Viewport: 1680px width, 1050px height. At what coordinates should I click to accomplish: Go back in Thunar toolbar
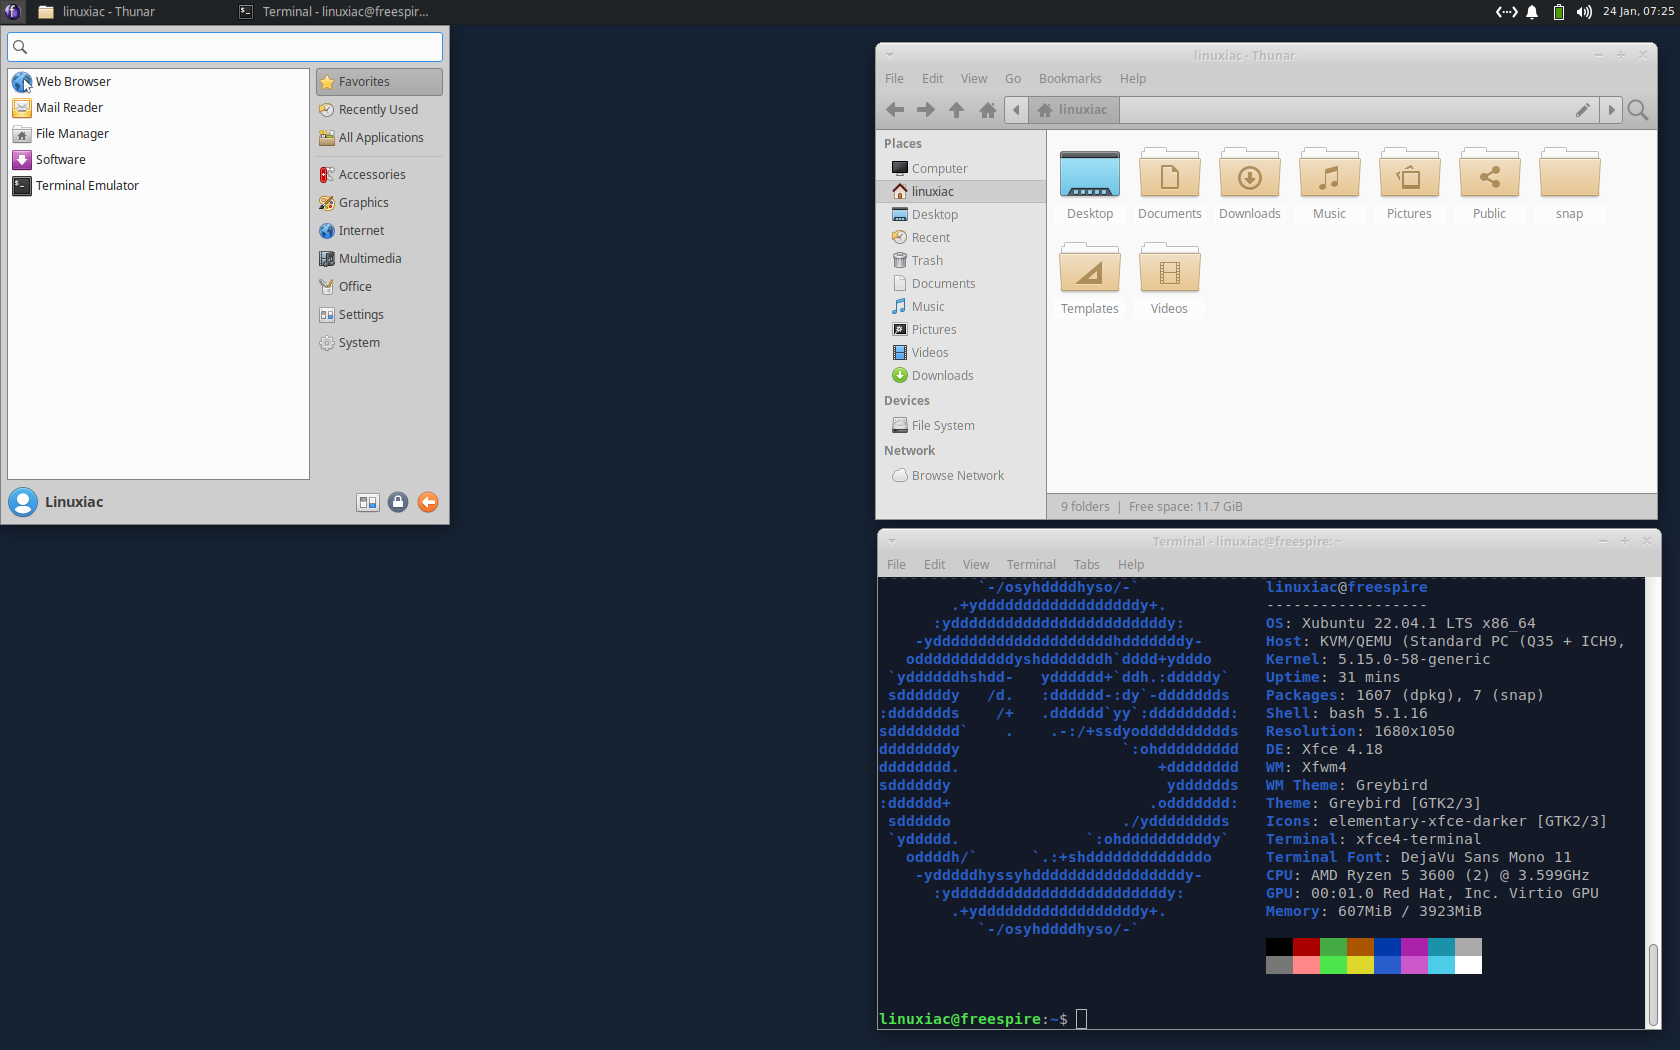click(895, 110)
